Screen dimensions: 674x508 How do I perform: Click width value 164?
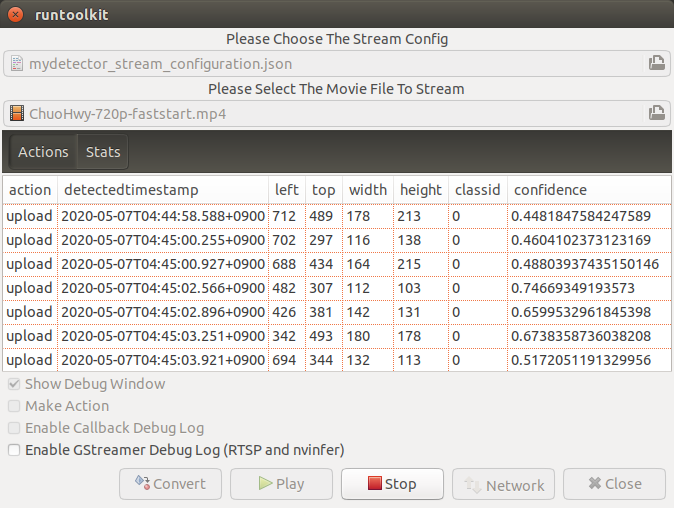pyautogui.click(x=358, y=264)
